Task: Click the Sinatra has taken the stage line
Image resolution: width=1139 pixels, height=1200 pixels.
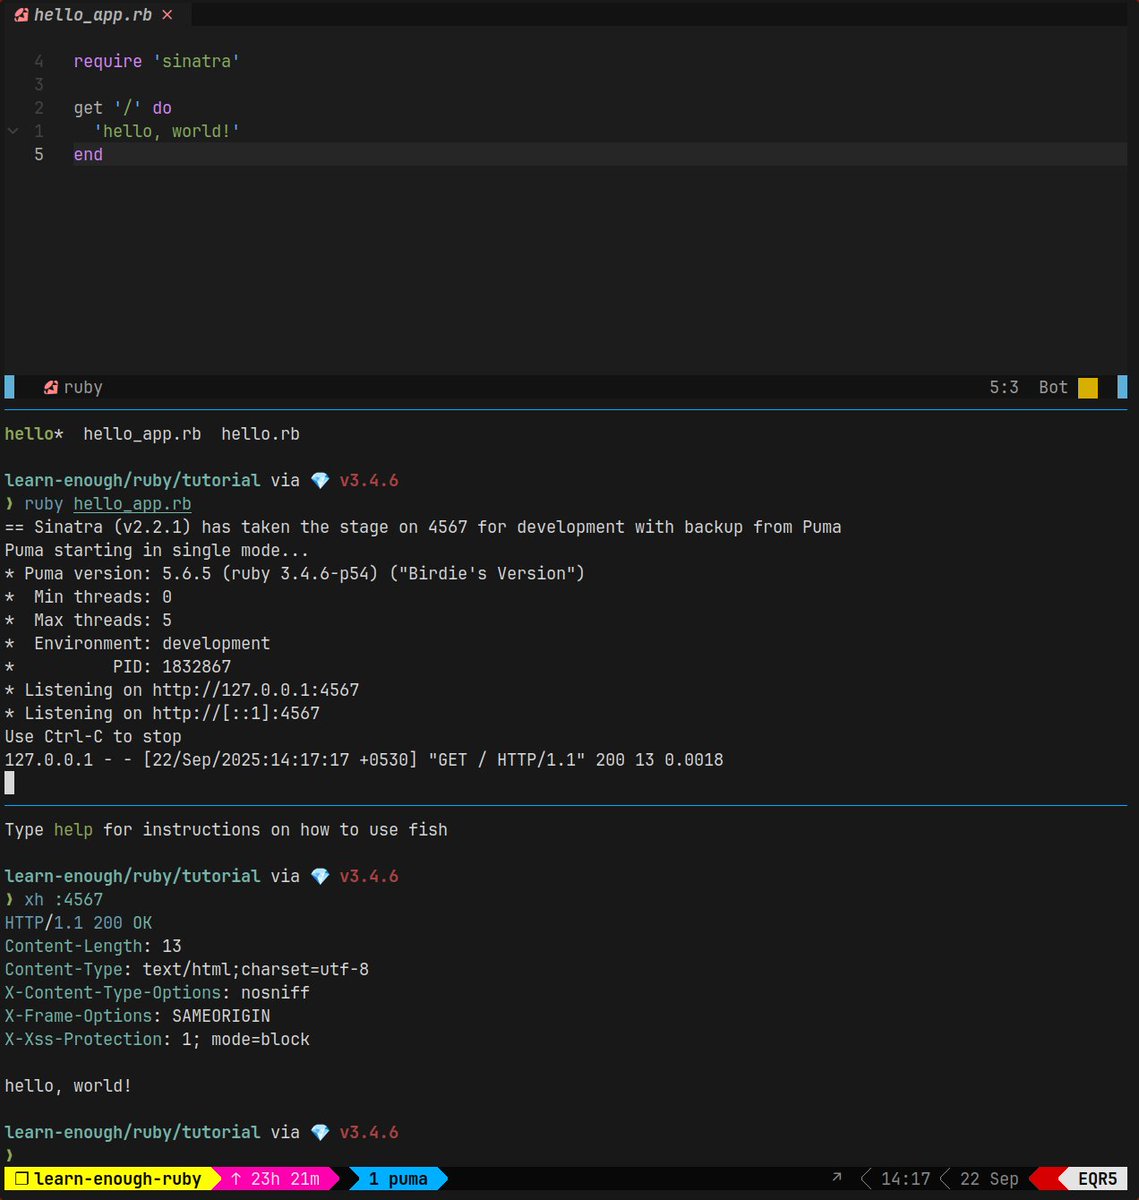Action: click(x=423, y=527)
